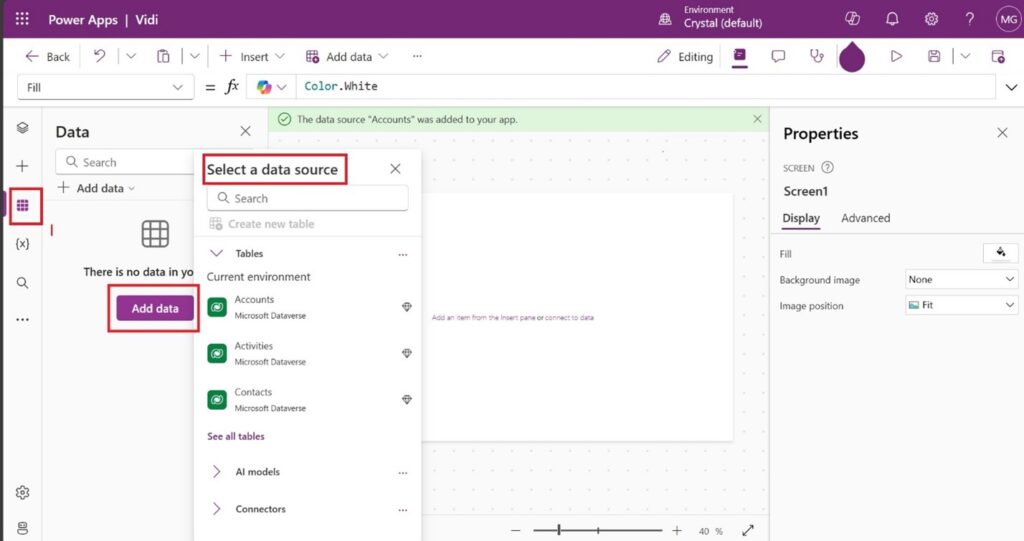Image resolution: width=1024 pixels, height=541 pixels.
Task: Click the Preview app play icon
Action: 896,57
